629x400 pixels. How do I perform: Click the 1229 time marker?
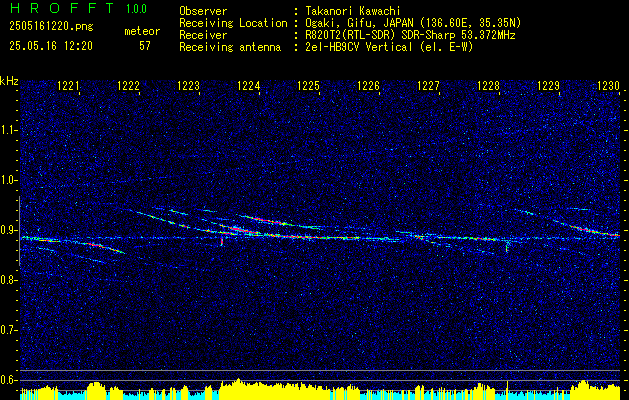coord(548,86)
